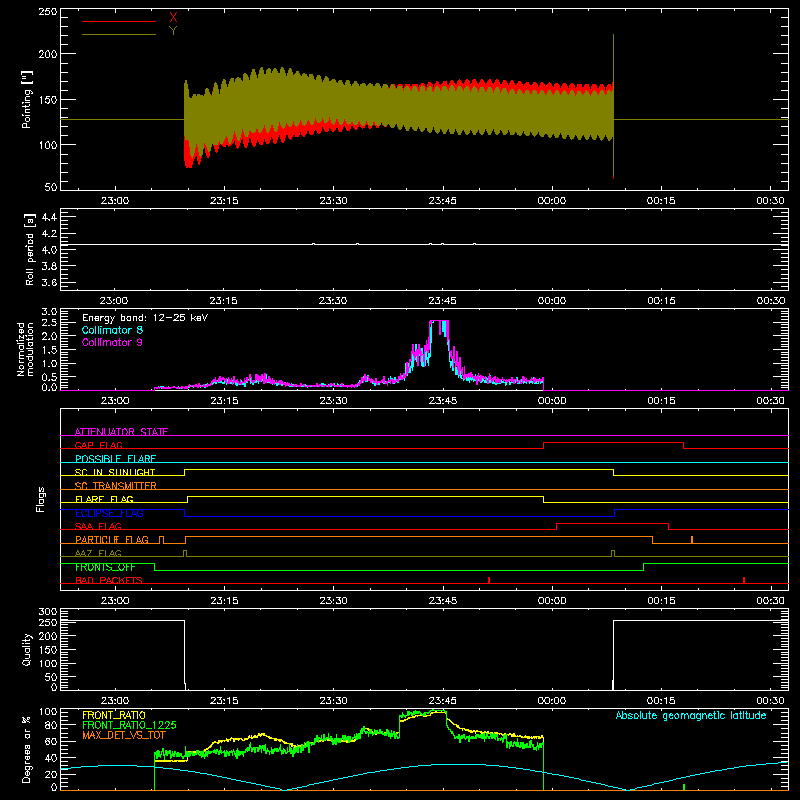Click the 00:15 tick under flags plot

tap(661, 601)
